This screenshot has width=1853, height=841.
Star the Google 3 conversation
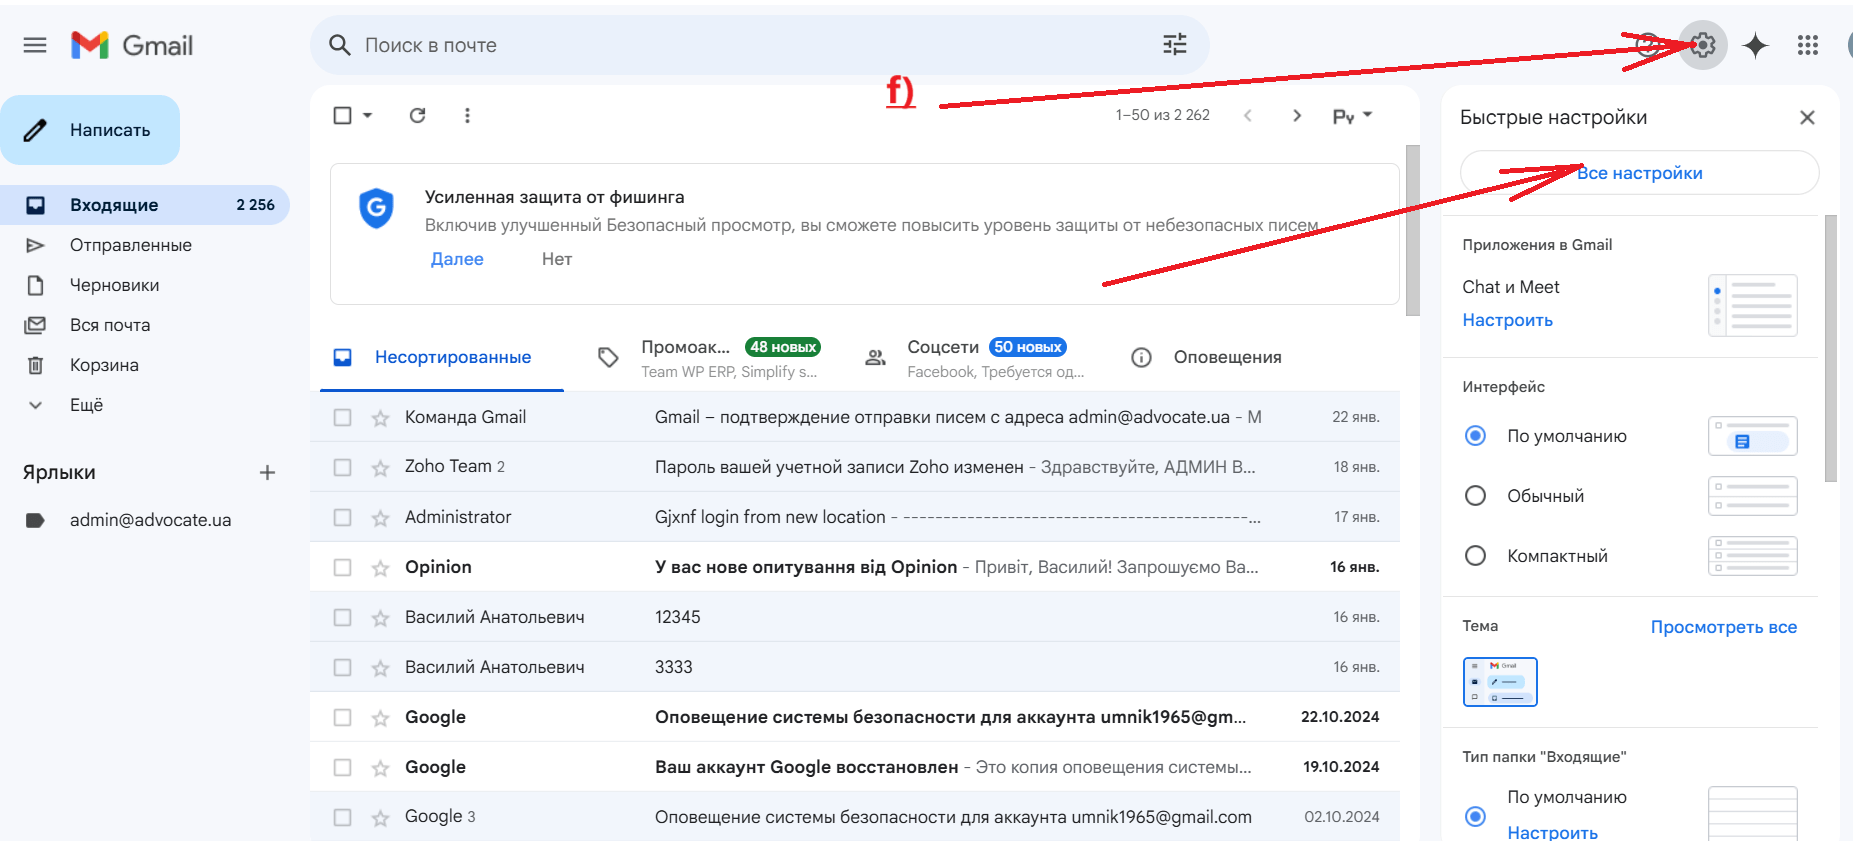380,818
